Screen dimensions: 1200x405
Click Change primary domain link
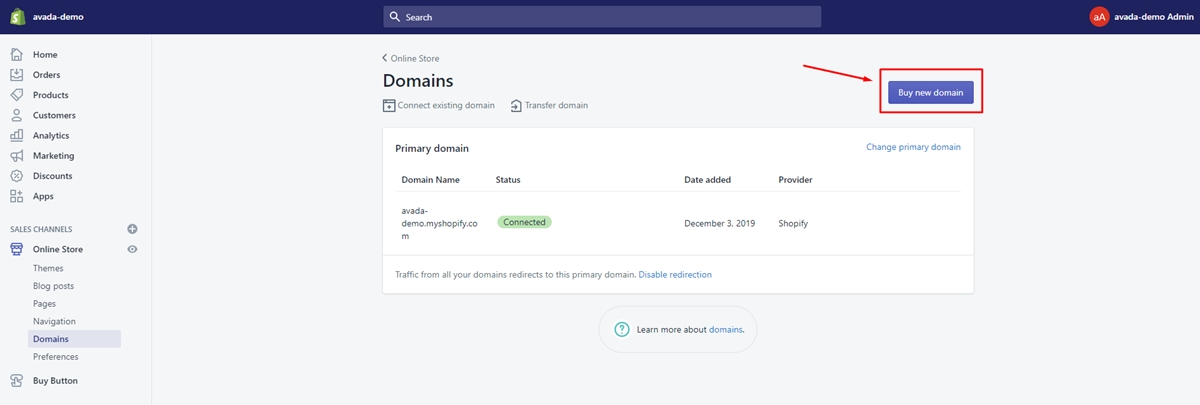[913, 147]
